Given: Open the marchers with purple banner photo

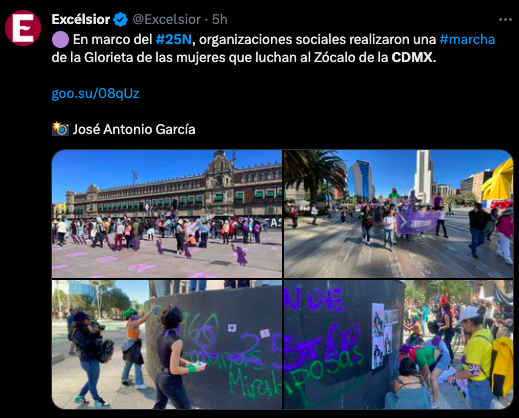Looking at the screenshot, I should coord(398,214).
